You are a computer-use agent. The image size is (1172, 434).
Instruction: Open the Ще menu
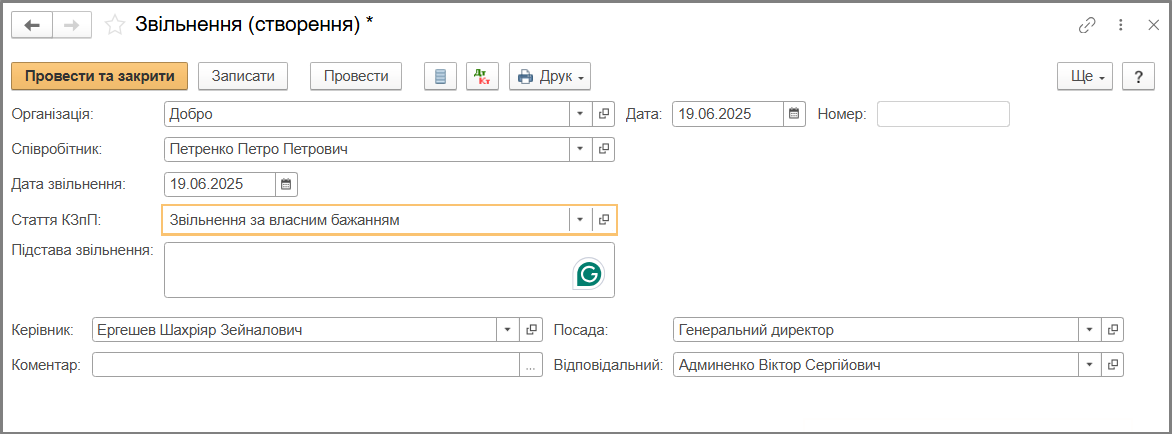coord(1085,76)
